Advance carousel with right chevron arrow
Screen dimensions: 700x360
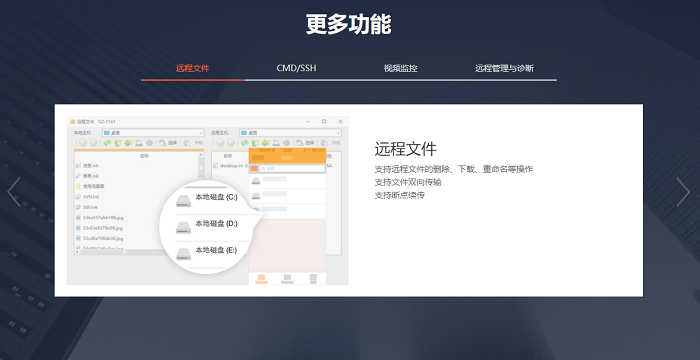click(683, 192)
